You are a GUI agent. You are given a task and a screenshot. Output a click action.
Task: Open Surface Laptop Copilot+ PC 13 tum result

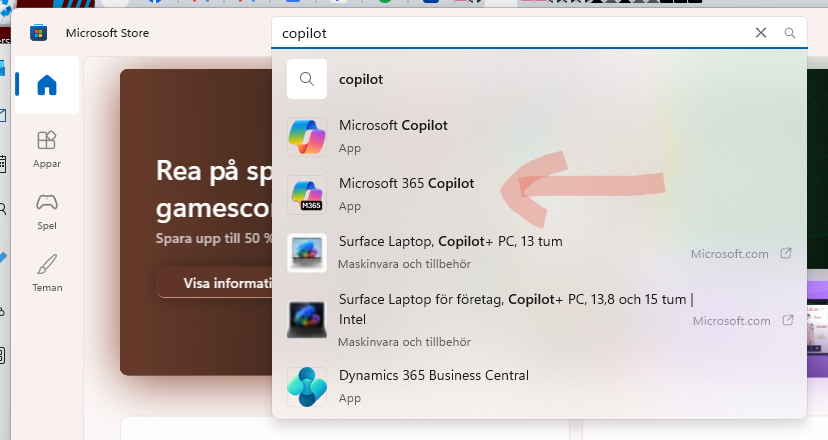(x=539, y=252)
